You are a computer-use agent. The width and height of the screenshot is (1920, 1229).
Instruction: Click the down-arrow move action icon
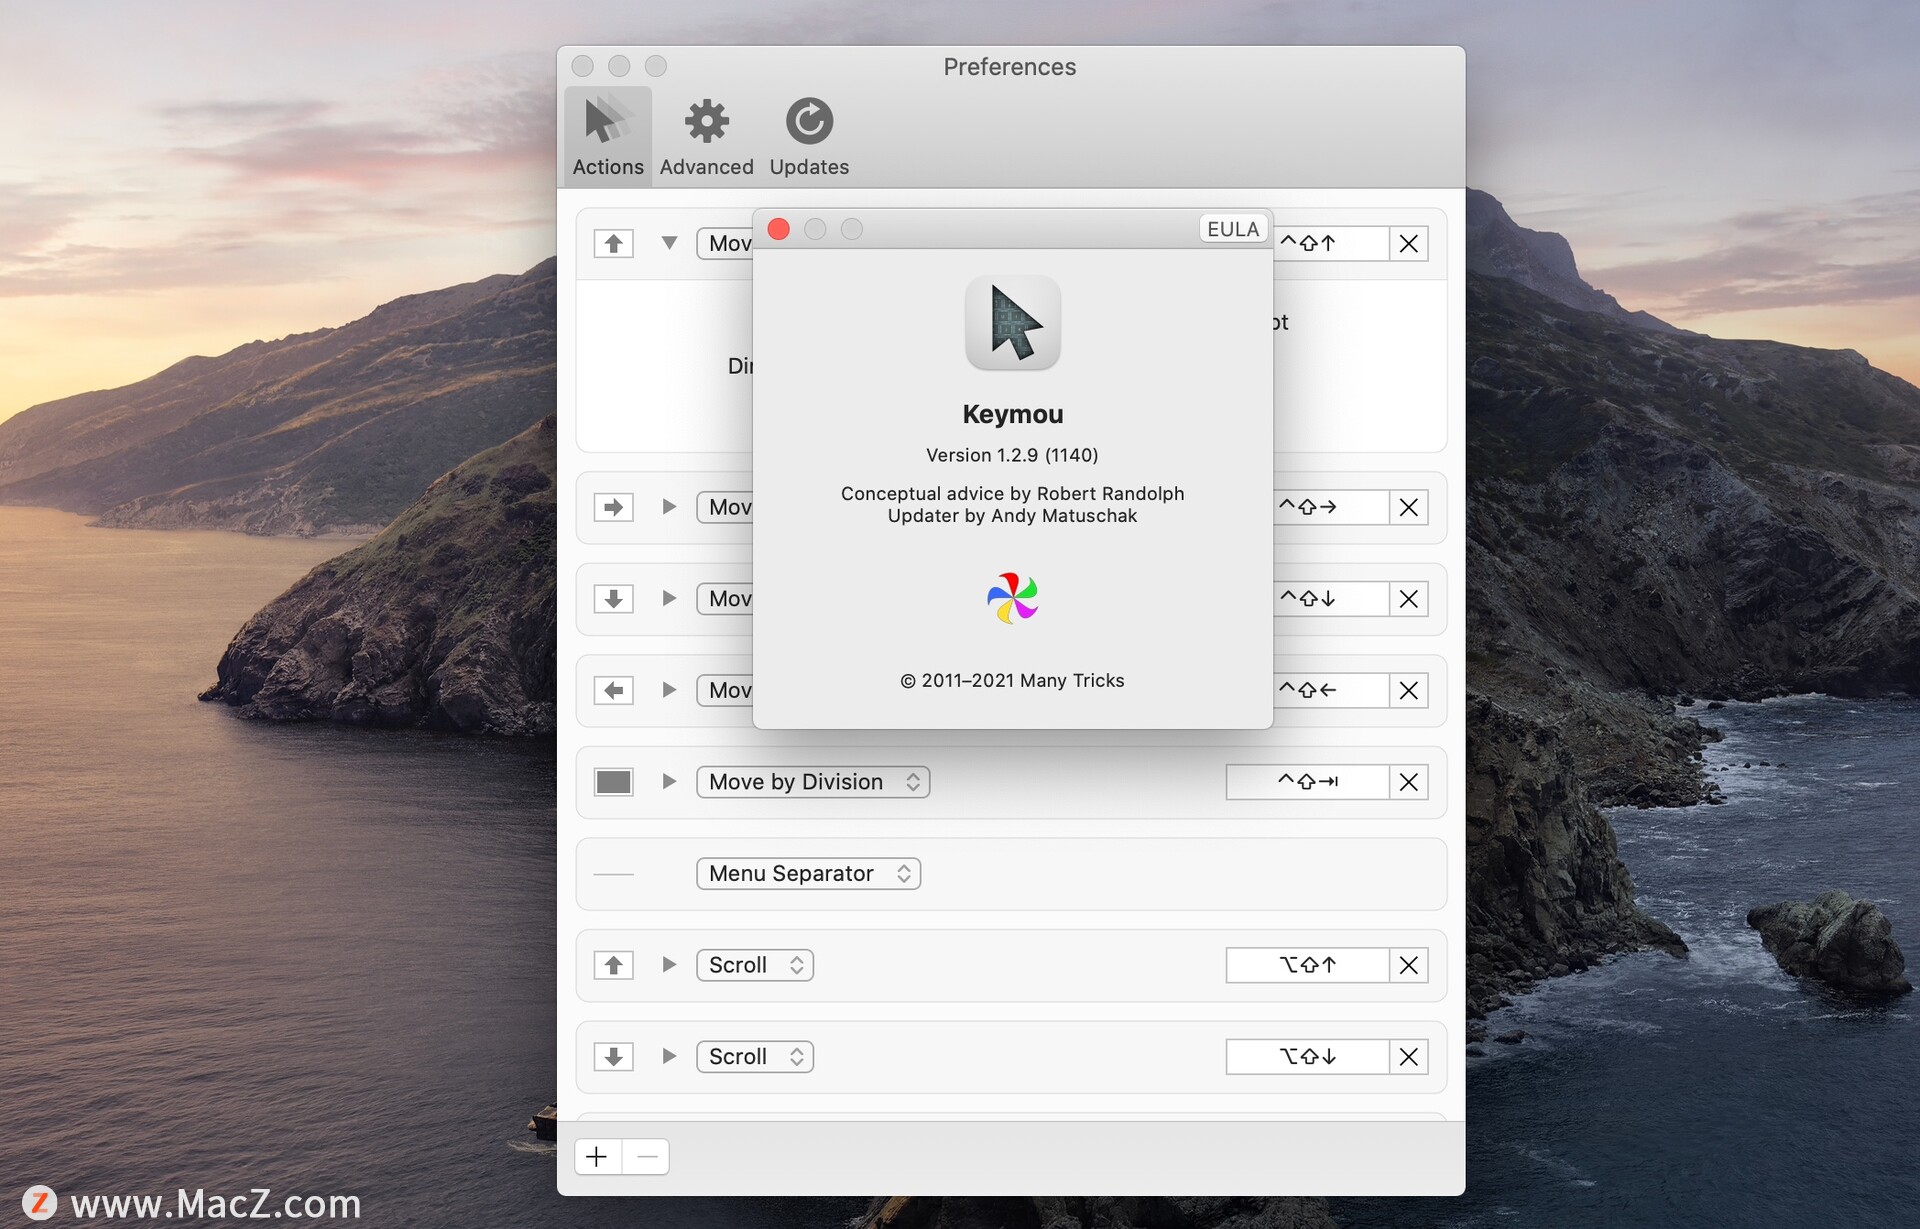(613, 599)
